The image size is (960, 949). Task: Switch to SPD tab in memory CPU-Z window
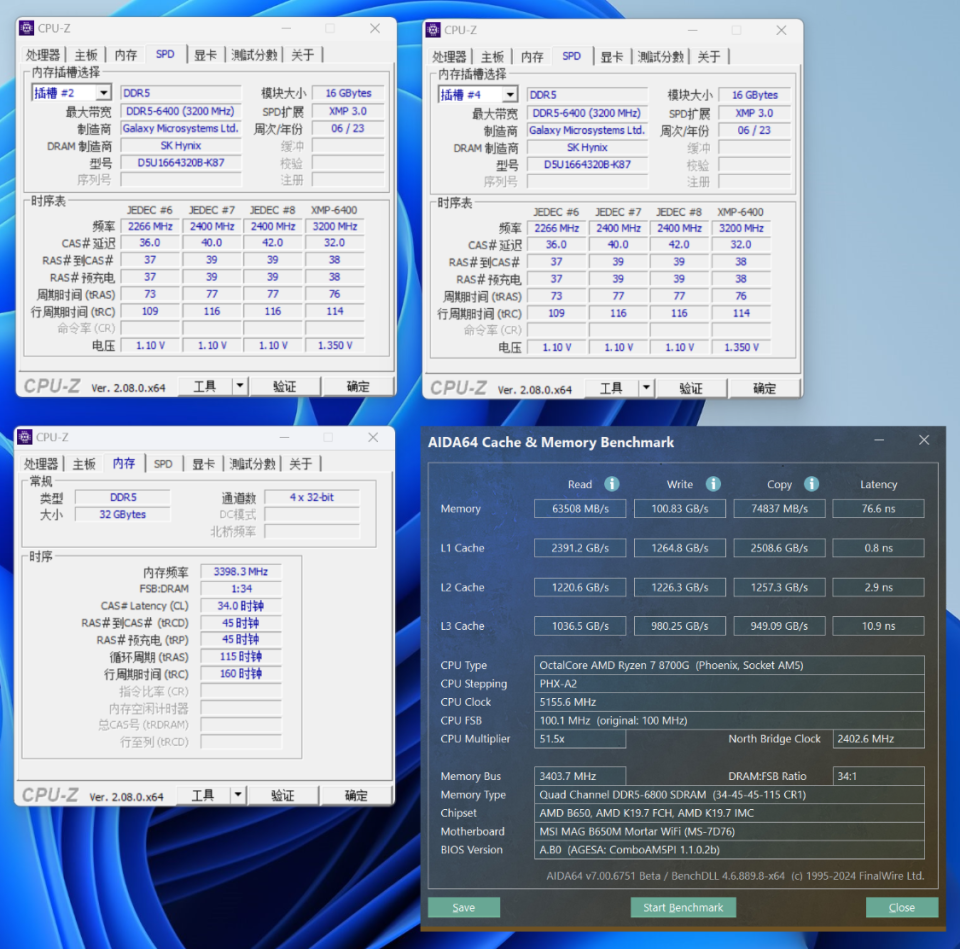(163, 463)
